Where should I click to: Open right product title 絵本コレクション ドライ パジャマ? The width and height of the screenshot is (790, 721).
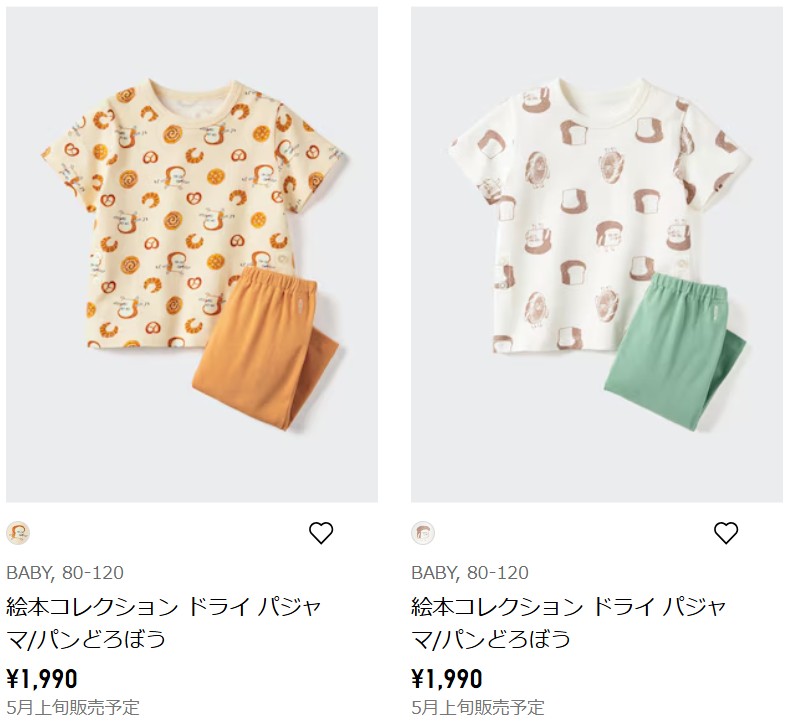(569, 622)
